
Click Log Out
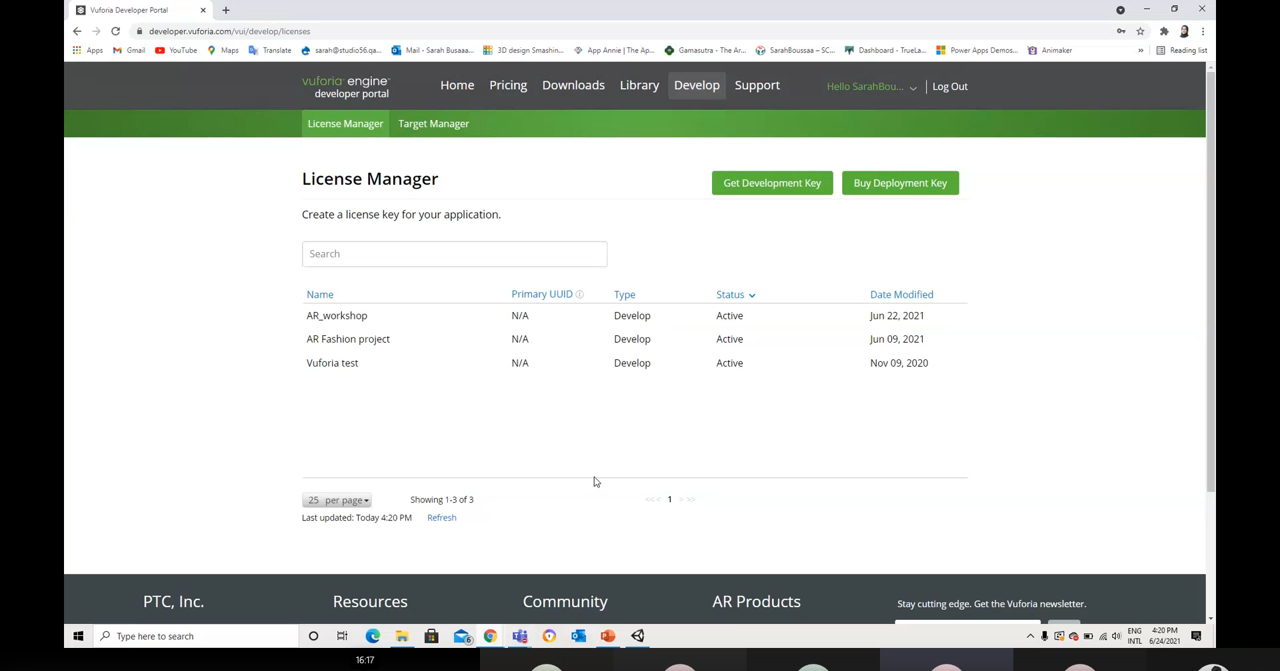[950, 86]
